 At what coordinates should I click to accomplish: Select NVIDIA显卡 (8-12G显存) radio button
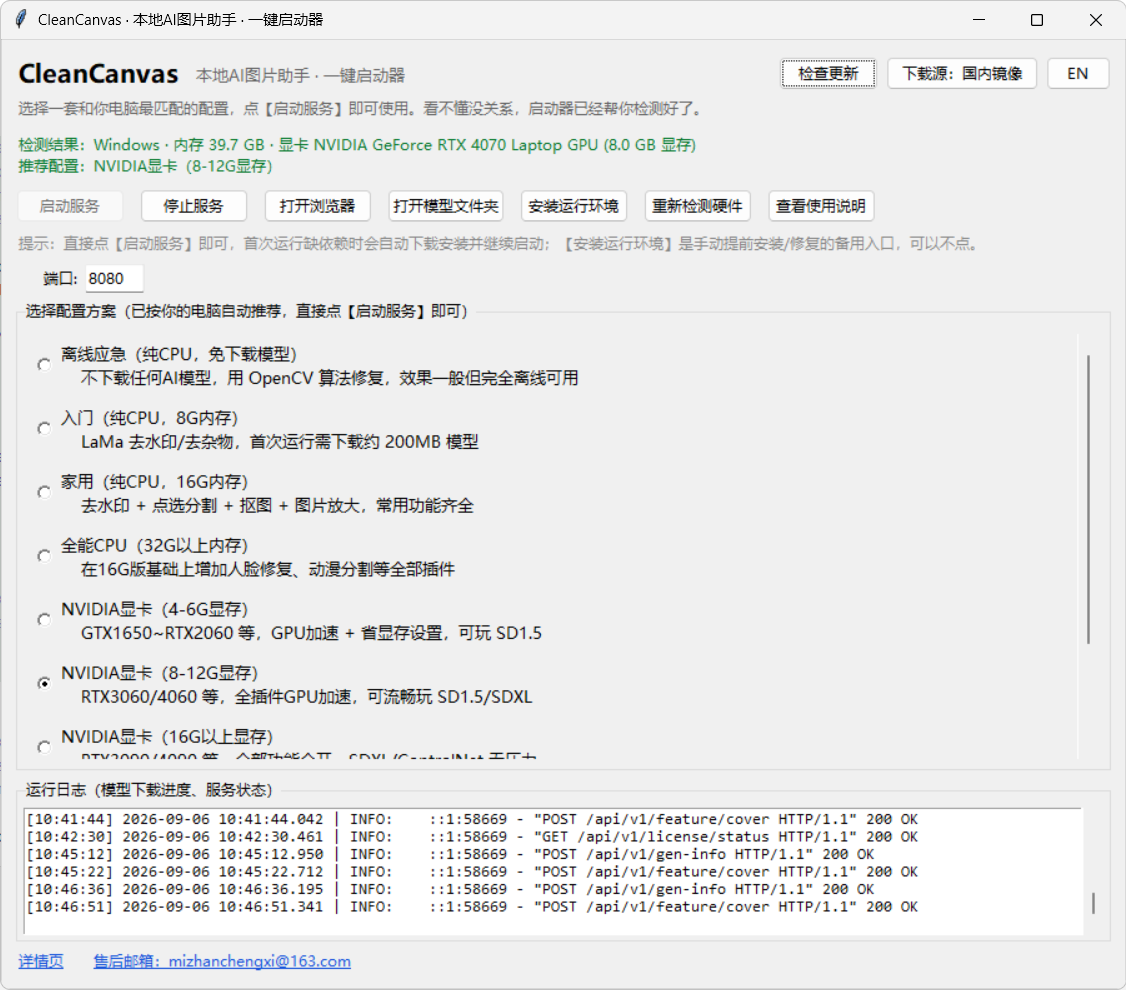click(x=45, y=683)
